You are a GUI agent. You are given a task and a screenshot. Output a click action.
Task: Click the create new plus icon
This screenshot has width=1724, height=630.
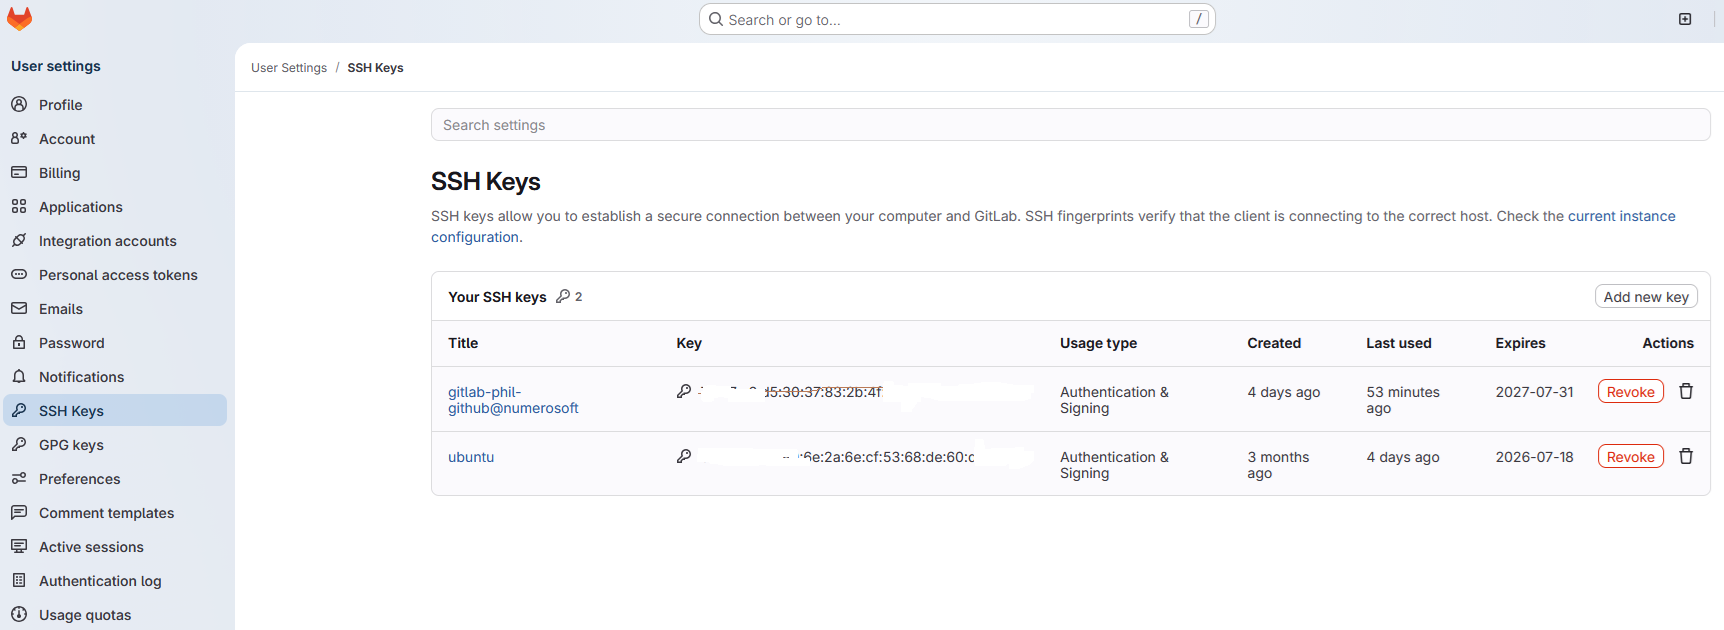(x=1685, y=19)
